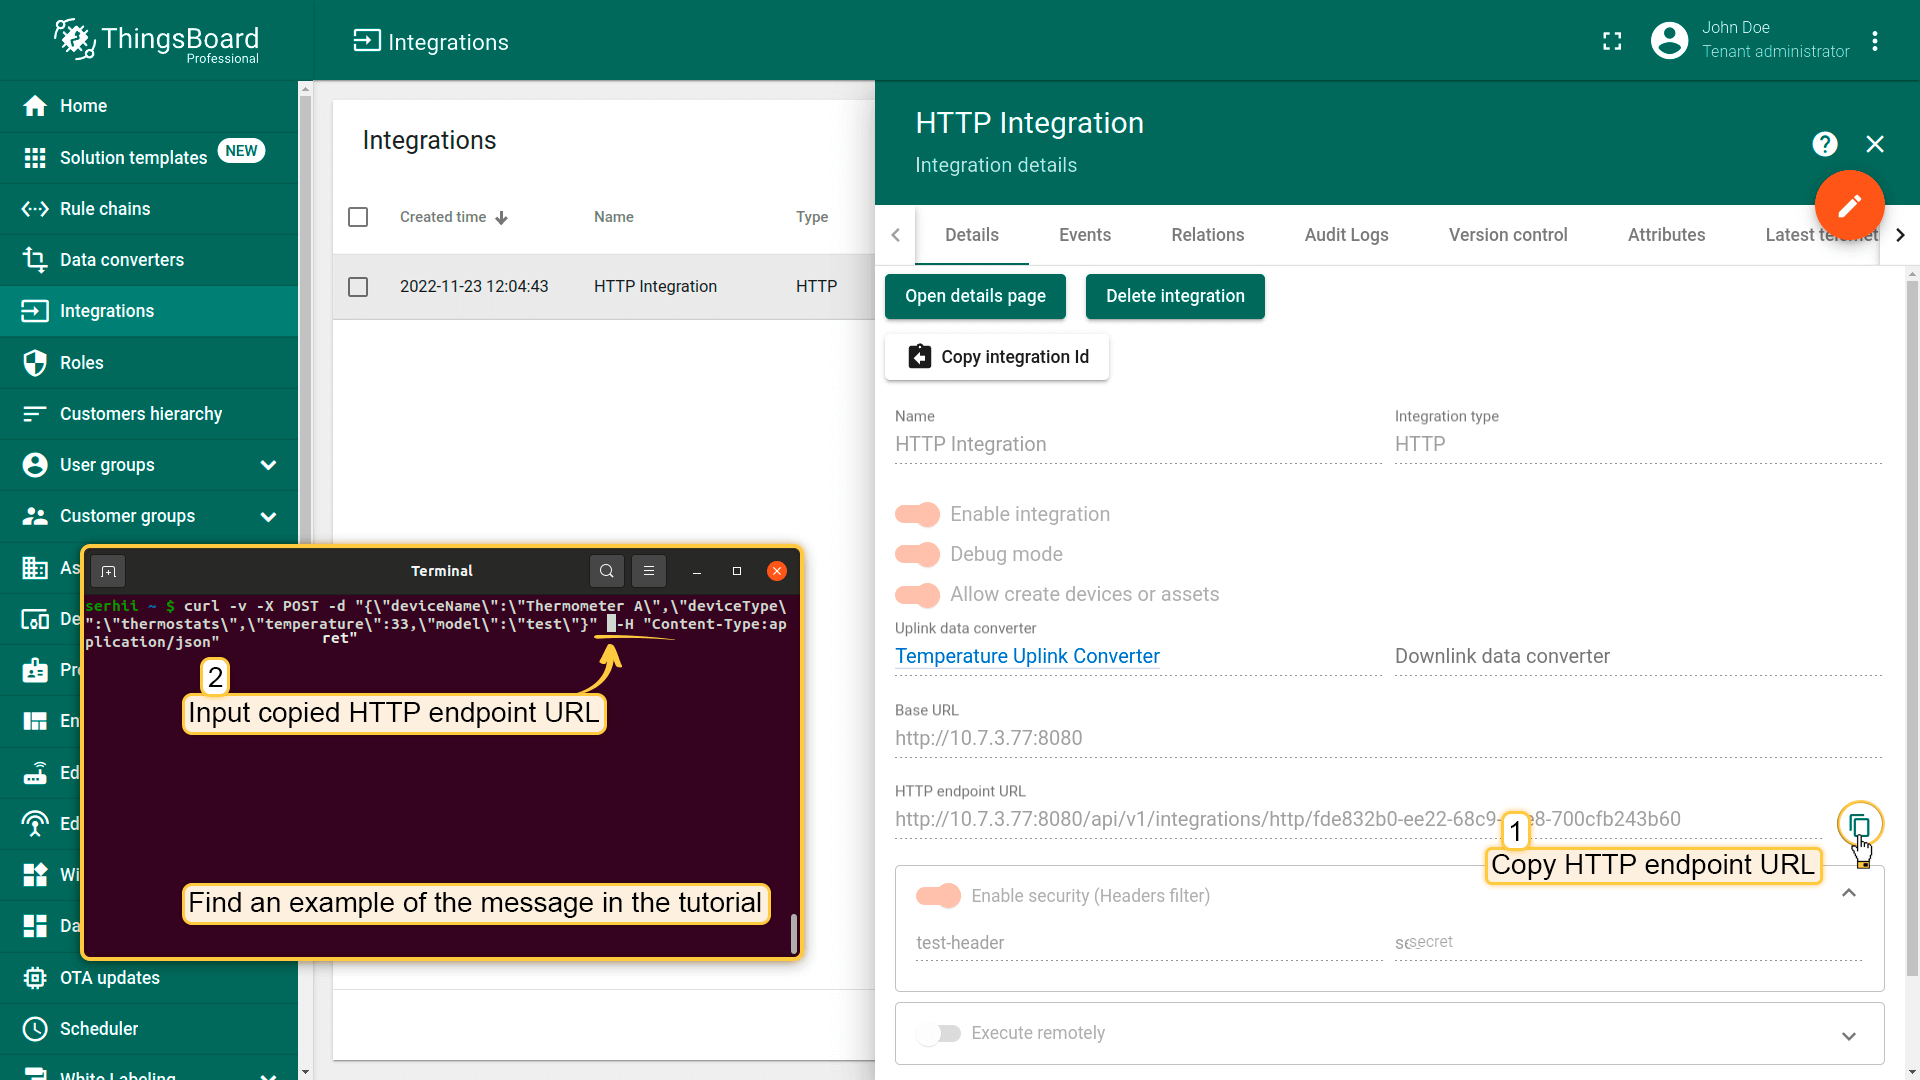Open the three-dot user menu
This screenshot has width=1920, height=1080.
click(x=1875, y=41)
